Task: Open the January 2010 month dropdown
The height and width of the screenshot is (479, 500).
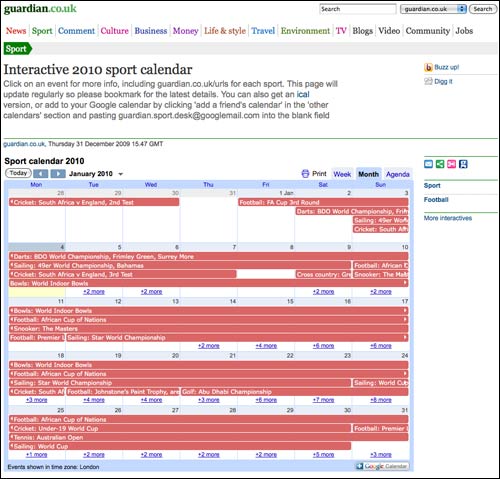Action: click(x=121, y=174)
